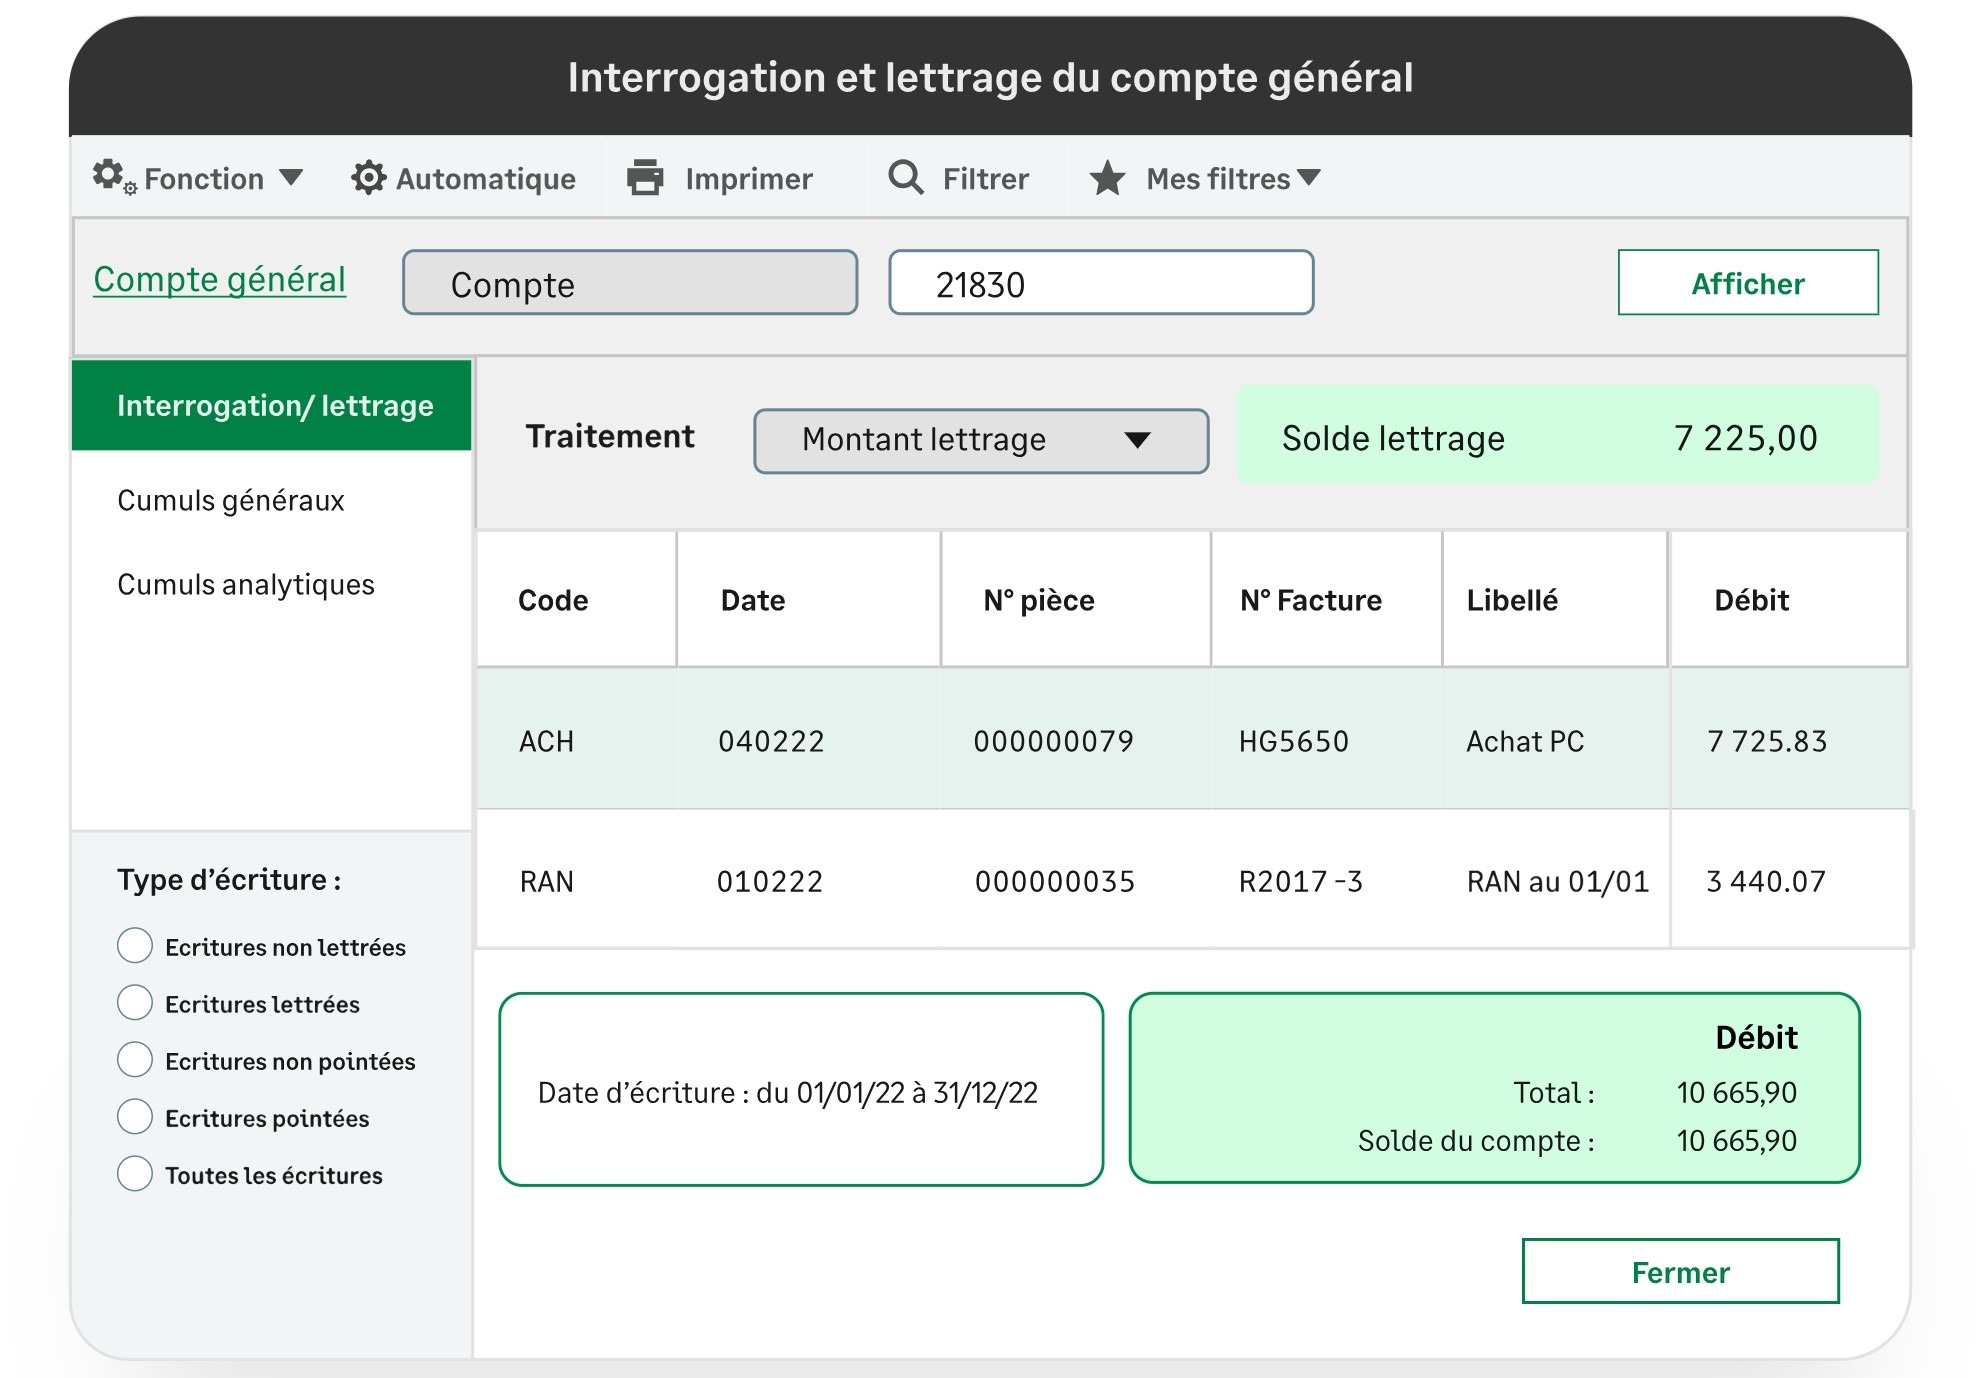Click the Fermer button
The width and height of the screenshot is (1982, 1378).
[x=1679, y=1271]
